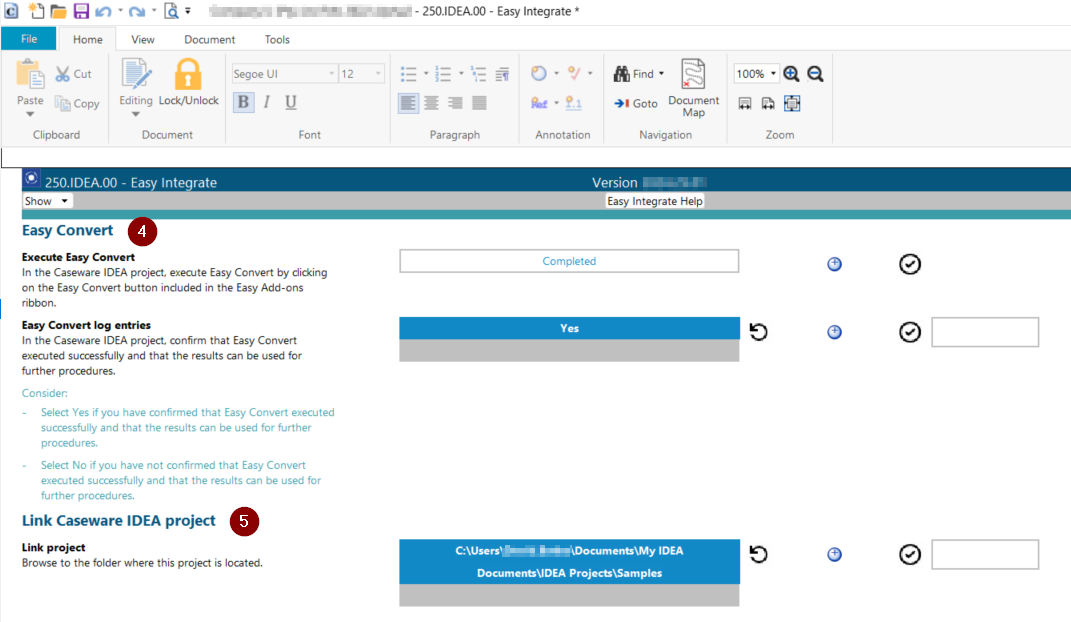Open the Document Map

coord(693,89)
